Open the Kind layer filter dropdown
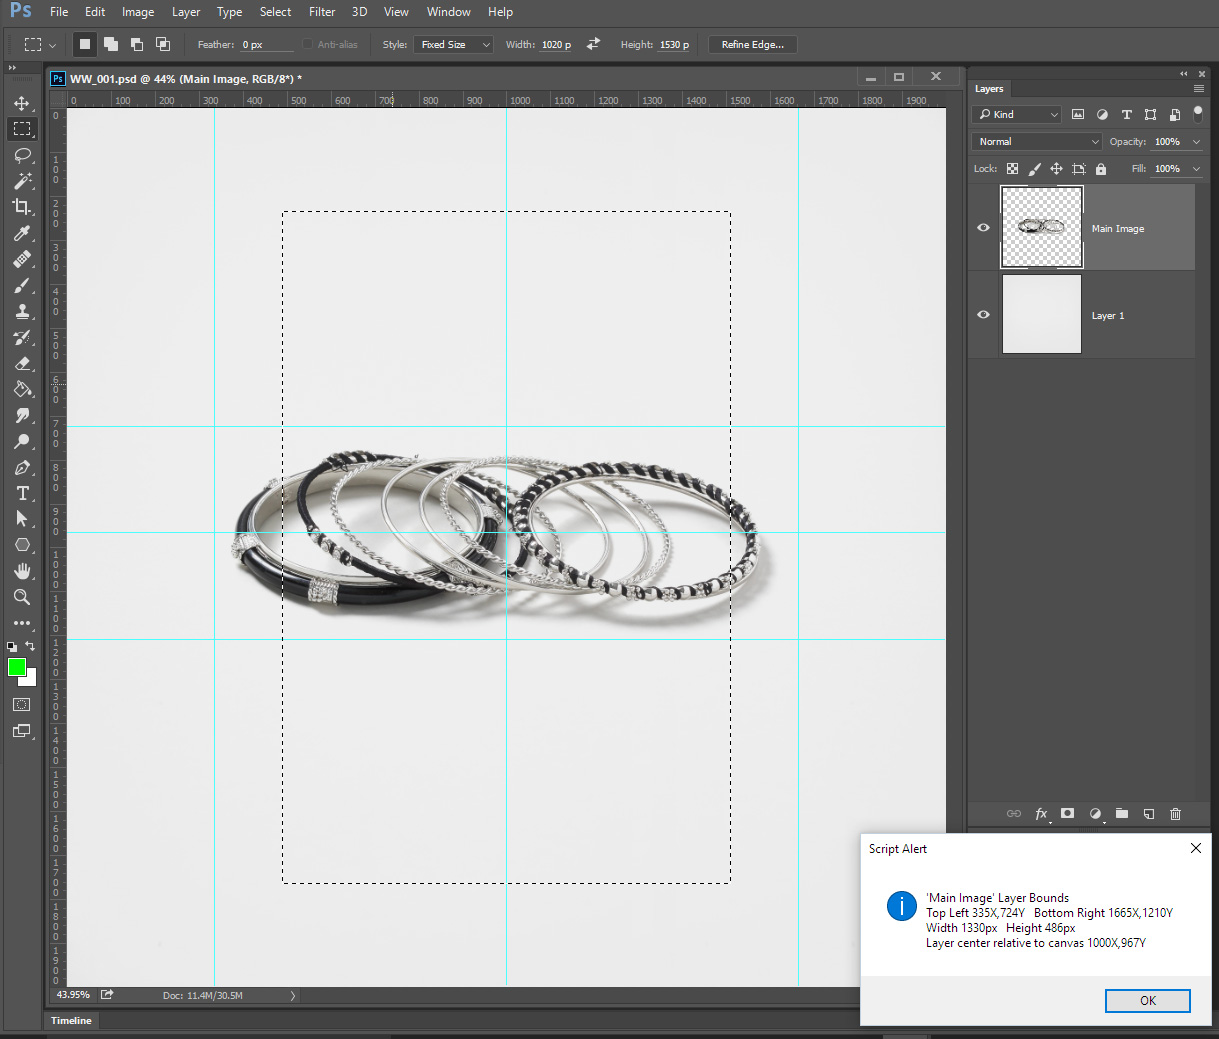The image size is (1219, 1039). point(1017,115)
